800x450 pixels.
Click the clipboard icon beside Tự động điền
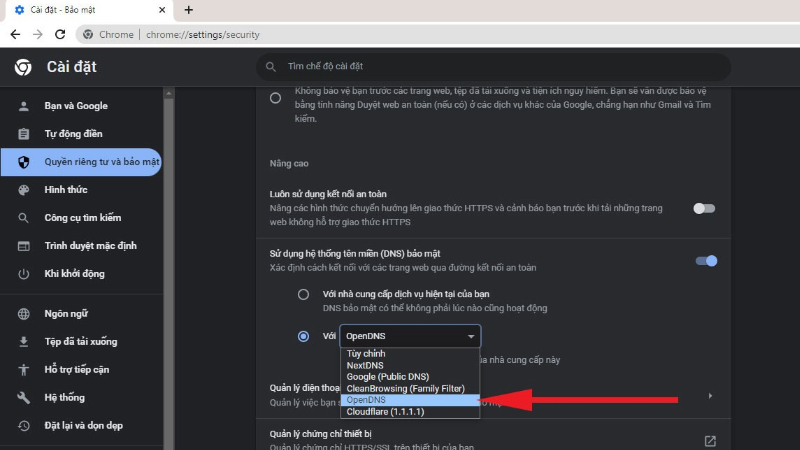pyautogui.click(x=23, y=134)
